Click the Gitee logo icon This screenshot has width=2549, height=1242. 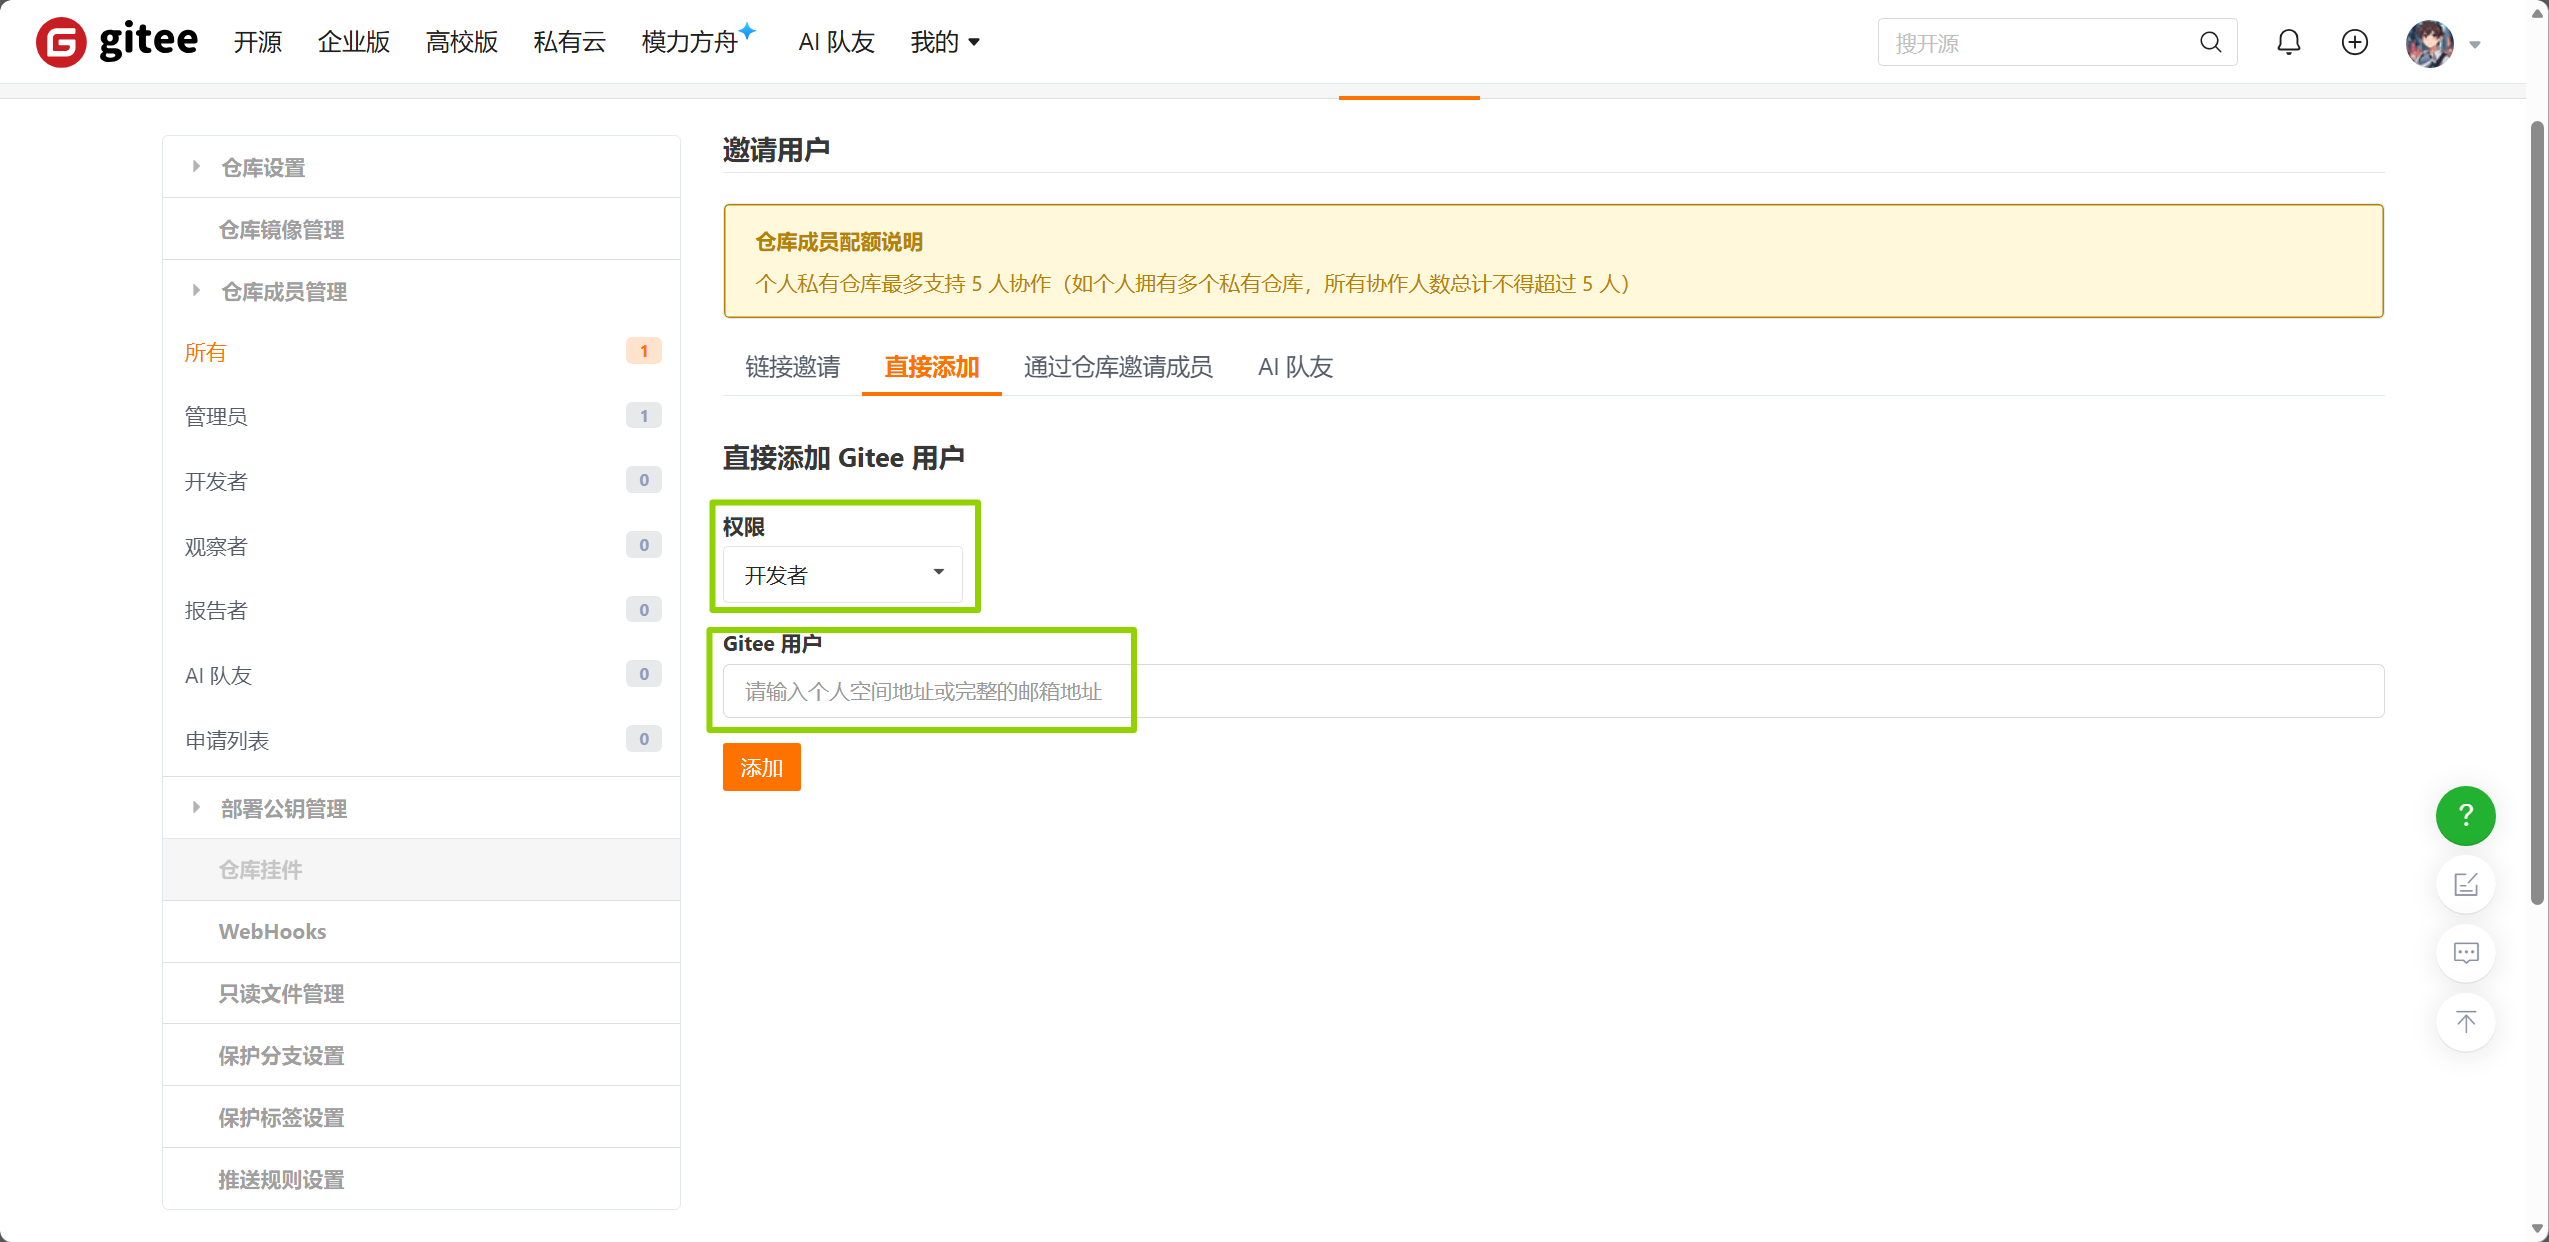tap(61, 42)
